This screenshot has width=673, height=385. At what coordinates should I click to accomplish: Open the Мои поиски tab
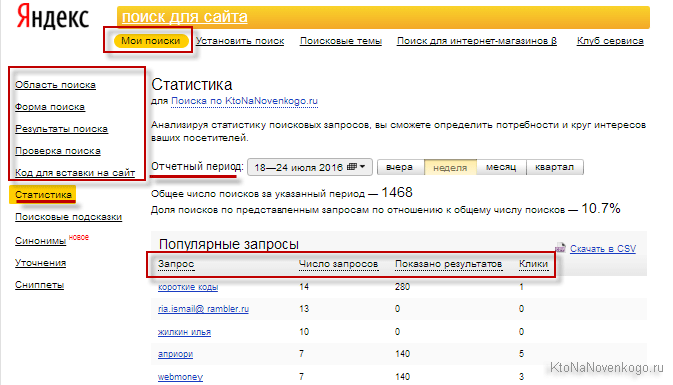pyautogui.click(x=151, y=41)
